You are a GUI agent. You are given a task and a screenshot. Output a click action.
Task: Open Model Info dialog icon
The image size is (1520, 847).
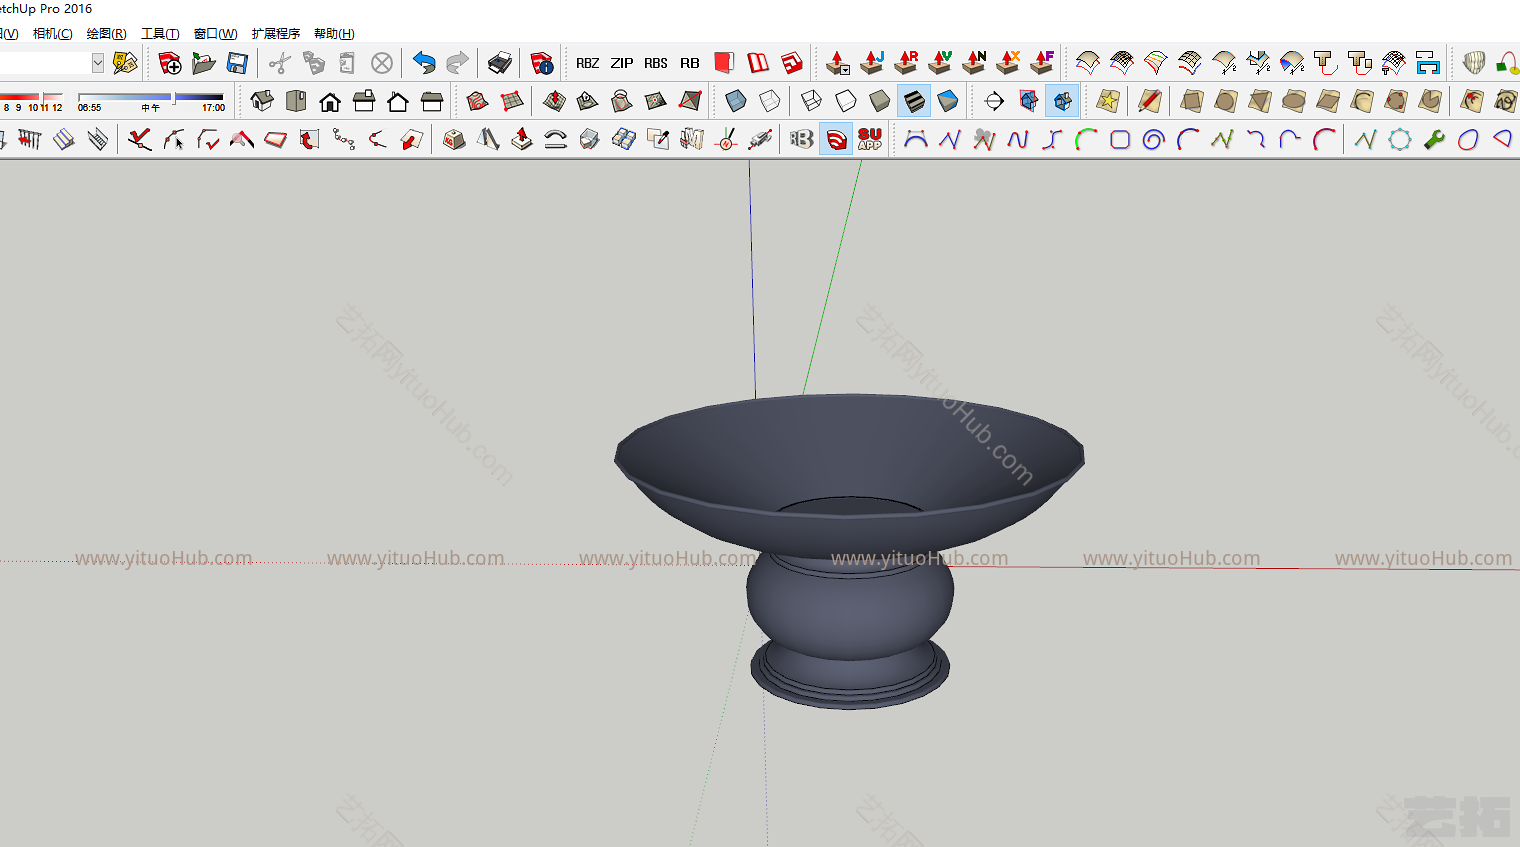(542, 63)
